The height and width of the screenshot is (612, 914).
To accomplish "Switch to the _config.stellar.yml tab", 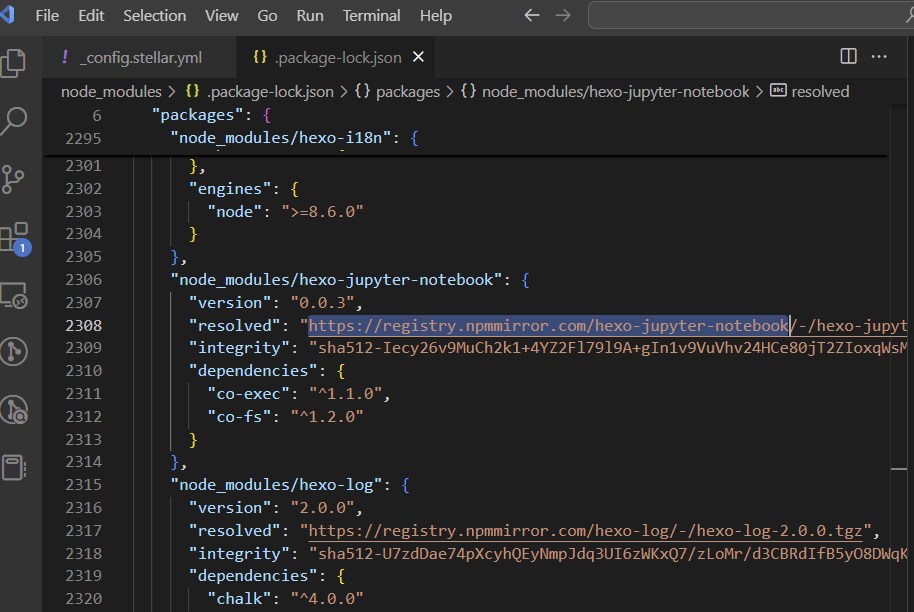I will coord(139,57).
